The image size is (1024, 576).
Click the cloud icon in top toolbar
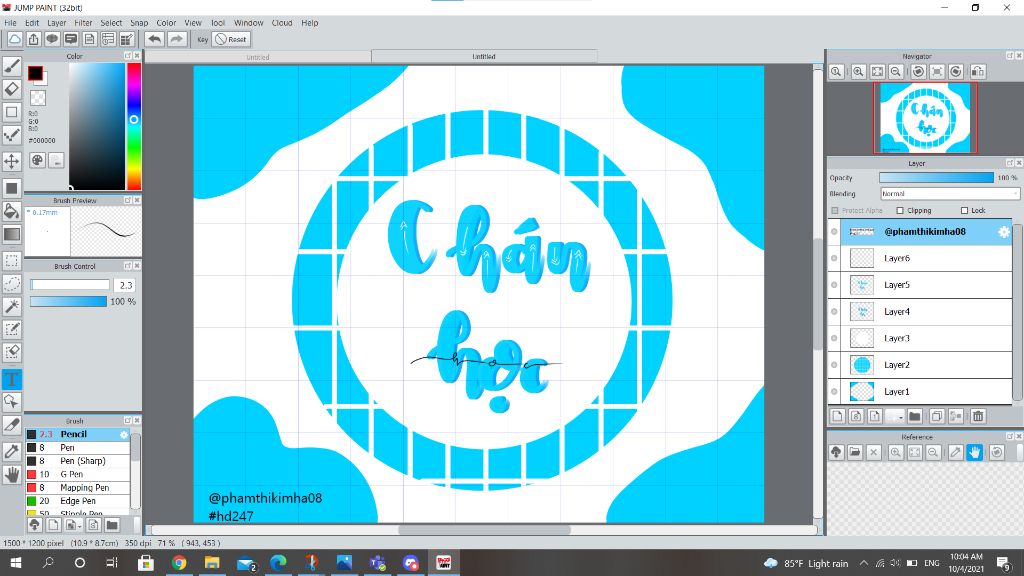click(14, 39)
